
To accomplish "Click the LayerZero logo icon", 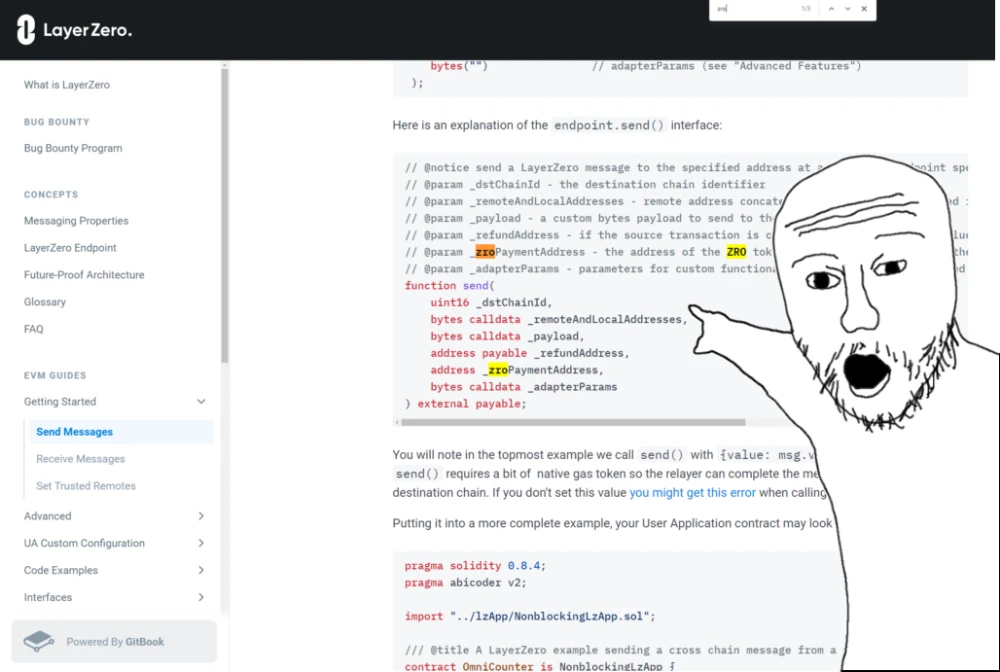I will (x=26, y=29).
